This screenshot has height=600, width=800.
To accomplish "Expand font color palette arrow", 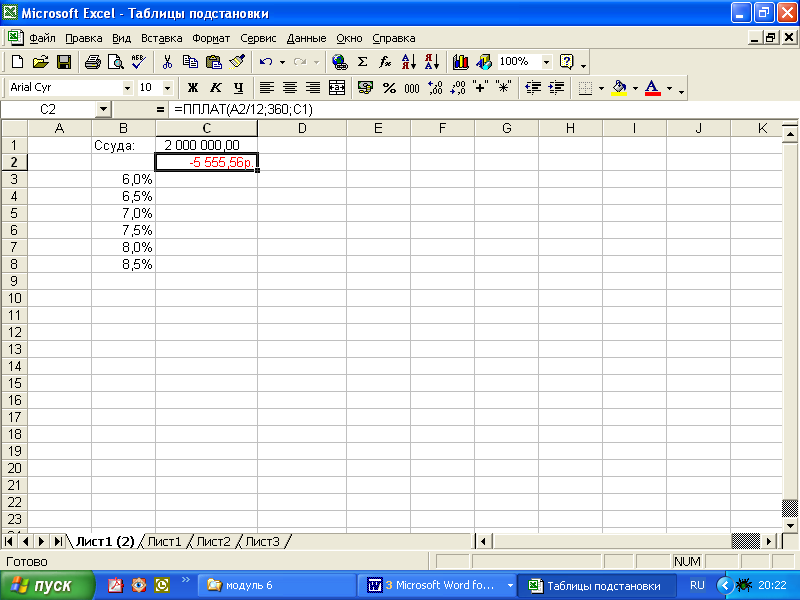I will (669, 88).
